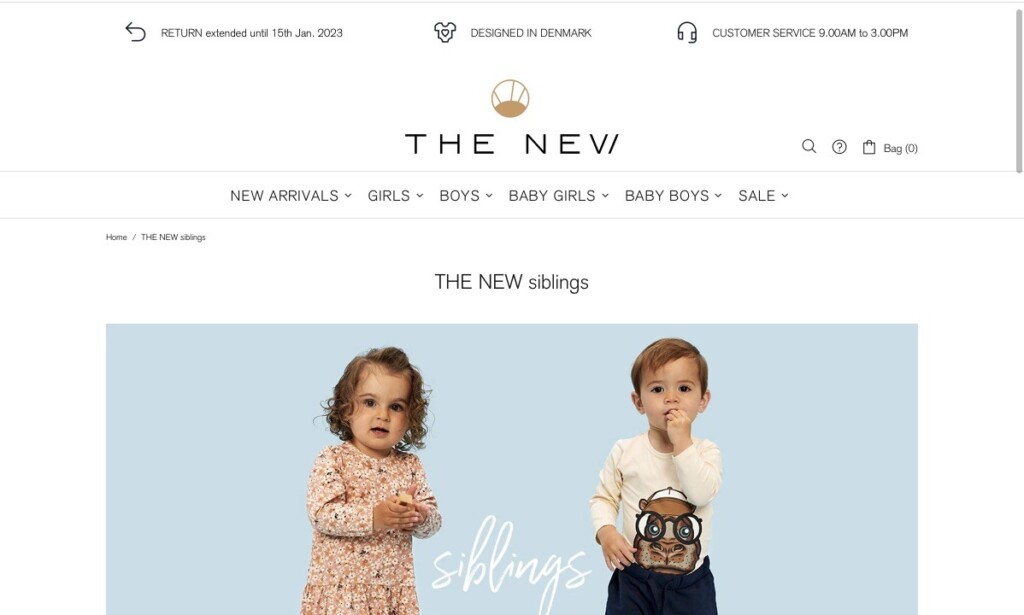Screen dimensions: 1024x615
Task: Click the return arrow icon
Action: coord(135,32)
